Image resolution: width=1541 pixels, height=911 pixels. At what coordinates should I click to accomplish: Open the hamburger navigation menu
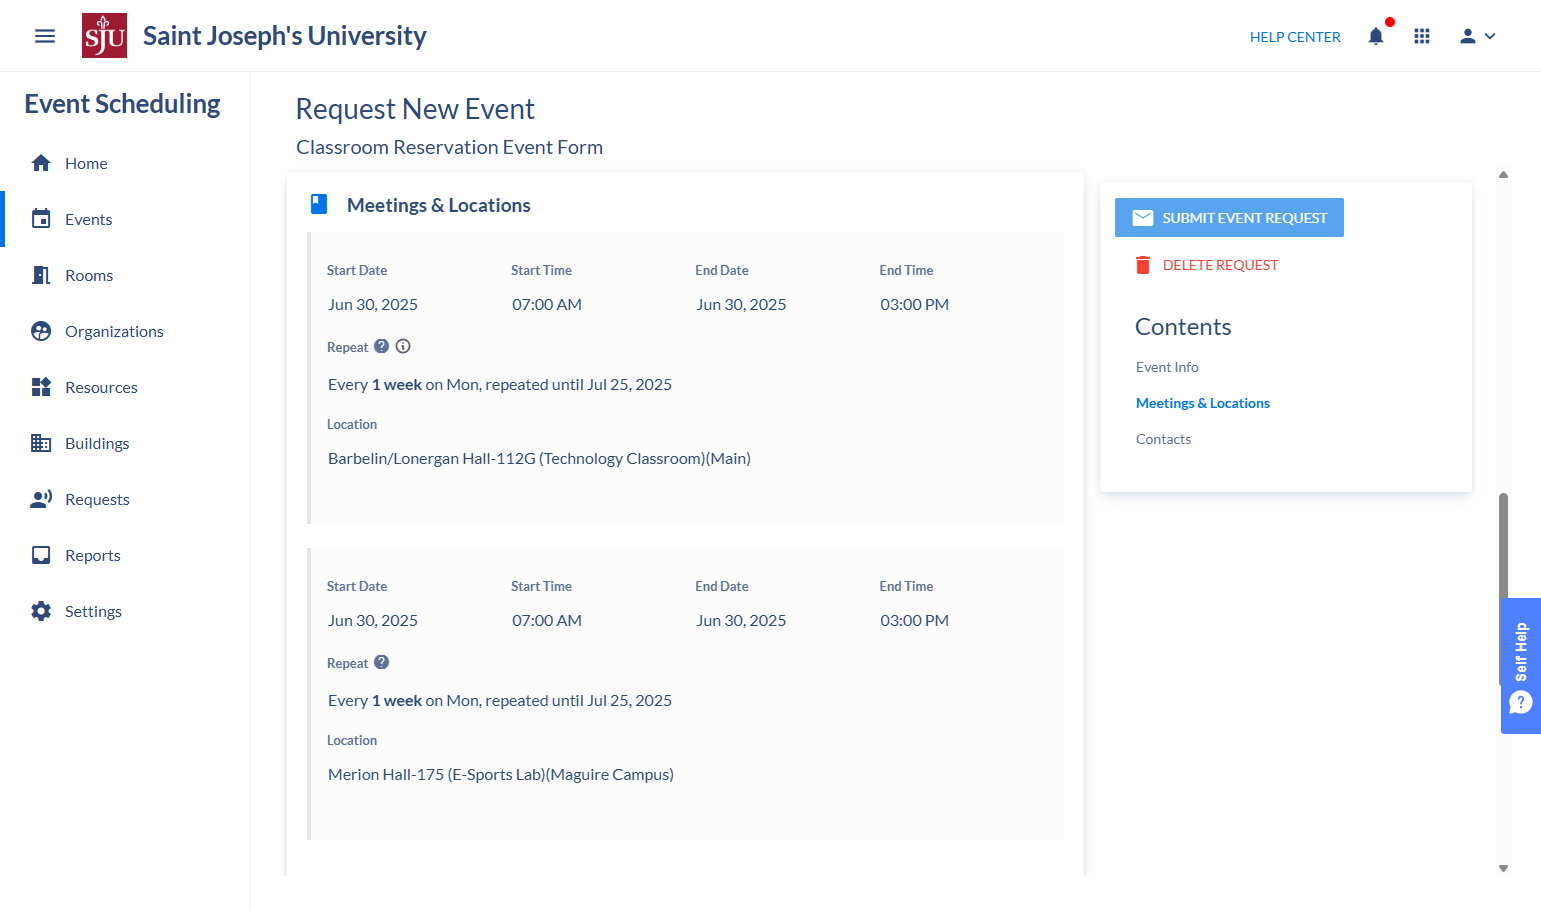pyautogui.click(x=45, y=36)
